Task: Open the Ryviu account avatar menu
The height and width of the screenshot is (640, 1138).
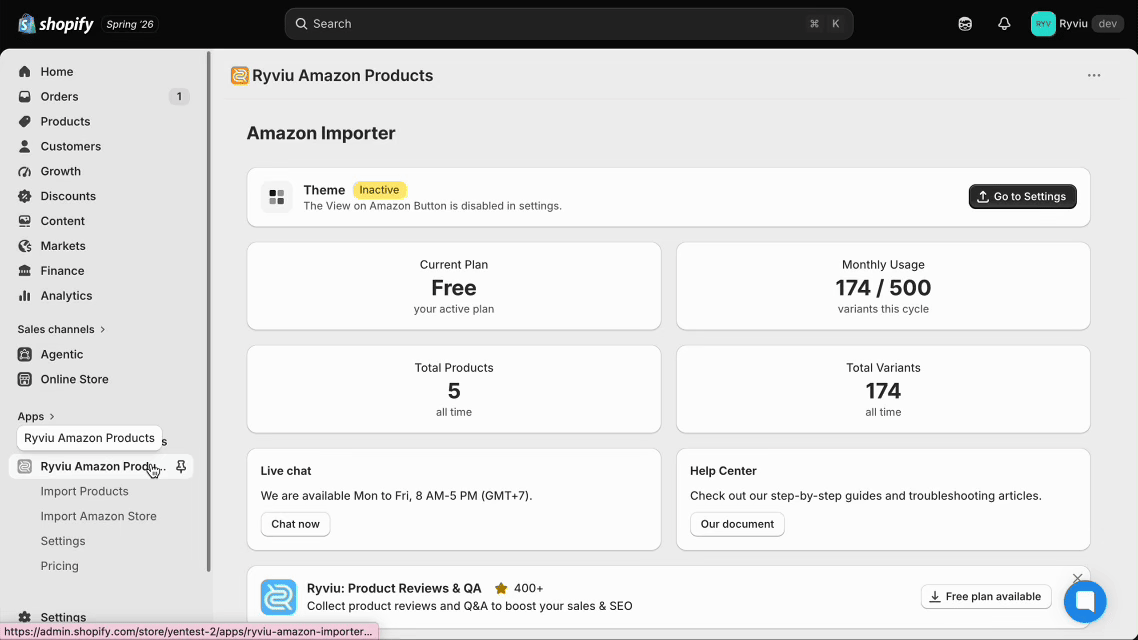Action: pyautogui.click(x=1043, y=24)
